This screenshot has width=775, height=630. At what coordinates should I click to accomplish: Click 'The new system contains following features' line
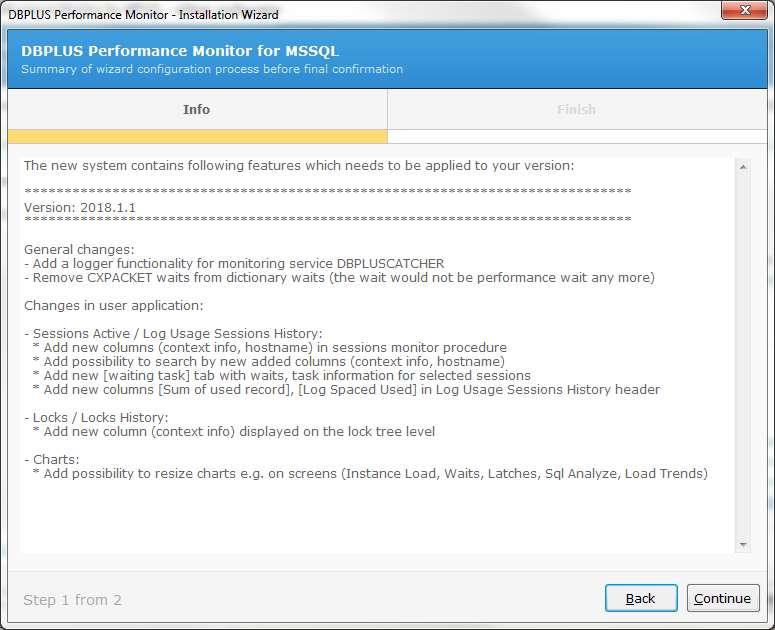299,166
